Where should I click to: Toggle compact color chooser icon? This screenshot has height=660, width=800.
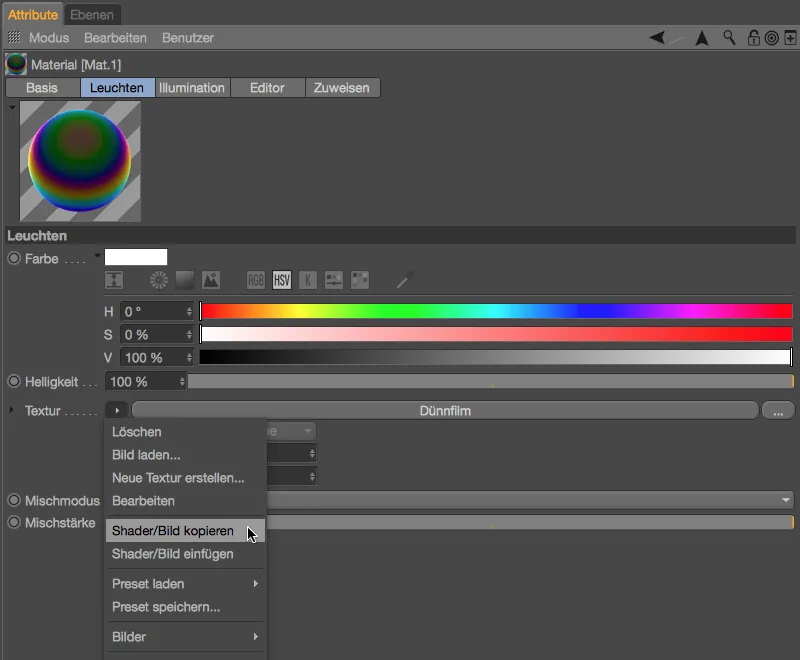114,280
